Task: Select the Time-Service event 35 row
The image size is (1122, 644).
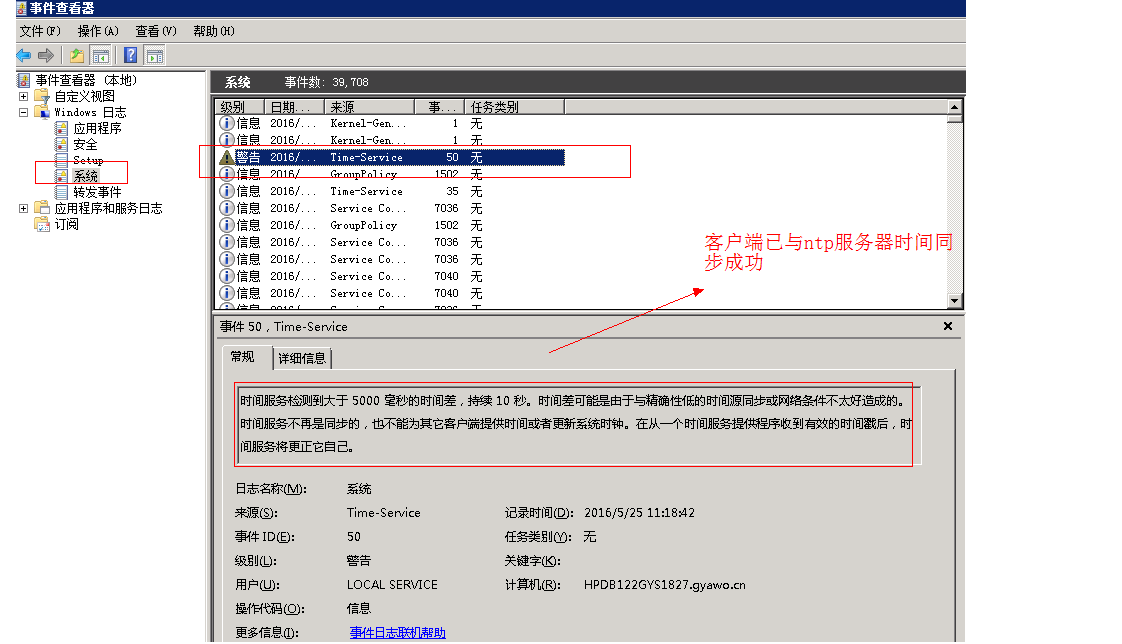Action: pyautogui.click(x=391, y=191)
